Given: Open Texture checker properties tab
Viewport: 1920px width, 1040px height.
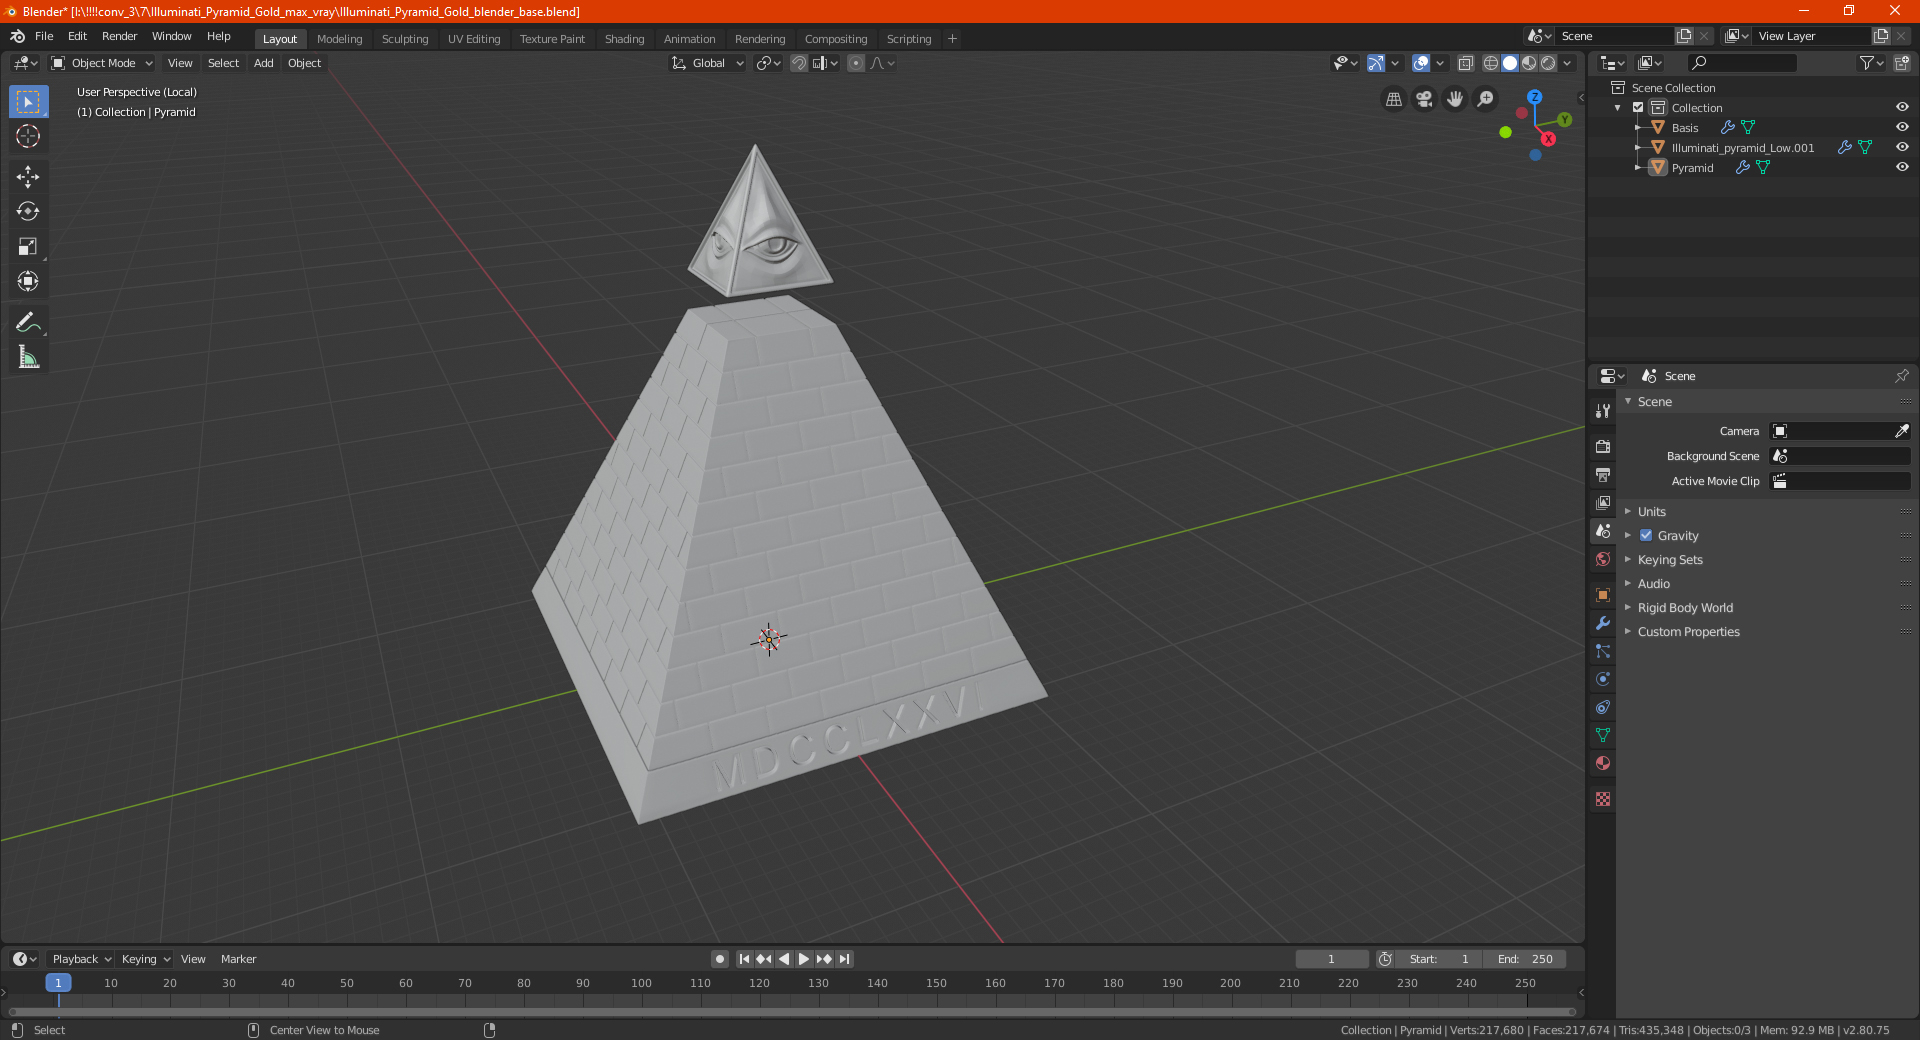Looking at the screenshot, I should click(1603, 799).
